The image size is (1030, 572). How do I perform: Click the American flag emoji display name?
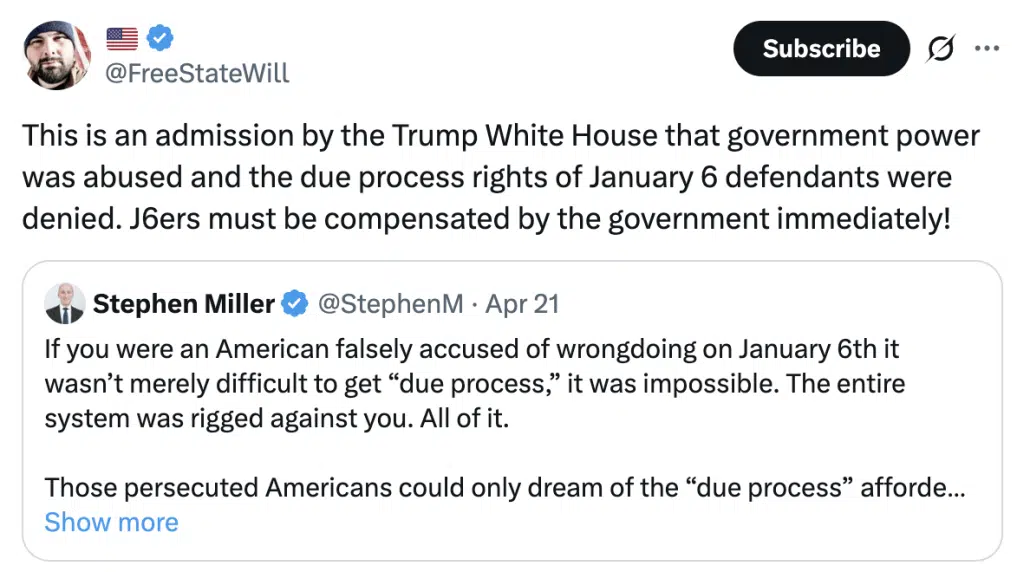[x=122, y=39]
